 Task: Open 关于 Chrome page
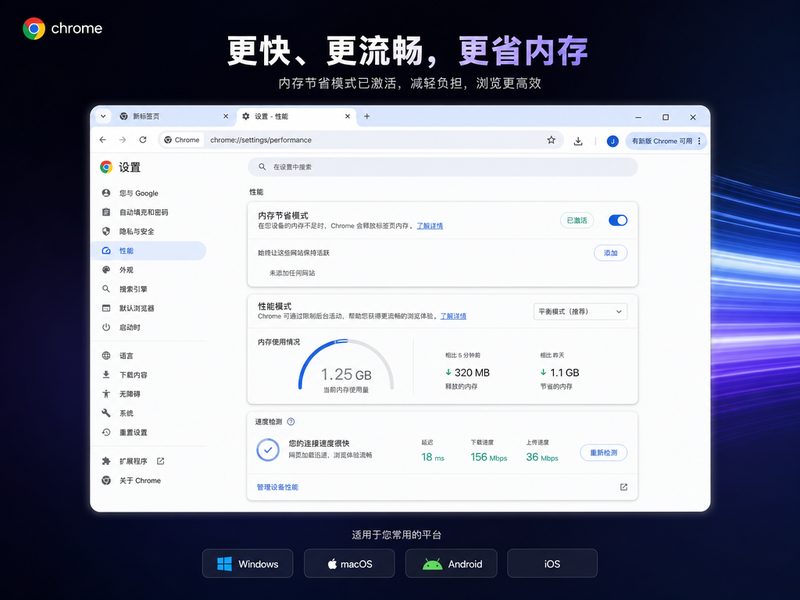(149, 481)
